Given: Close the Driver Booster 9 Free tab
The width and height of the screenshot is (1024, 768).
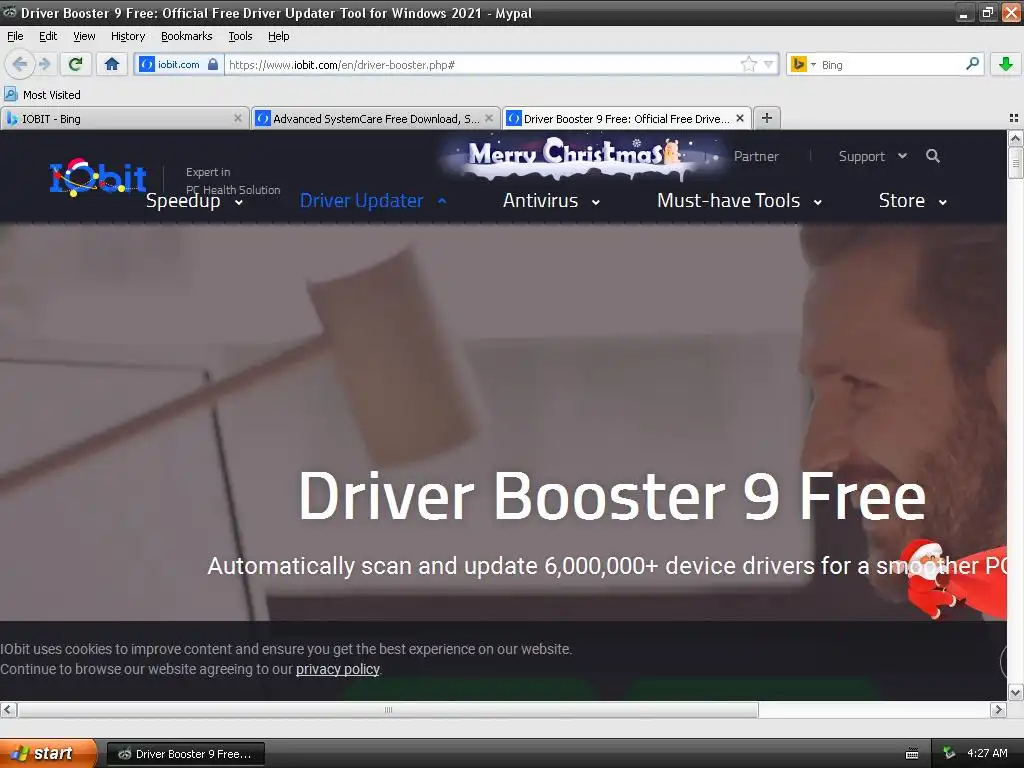Looking at the screenshot, I should 740,118.
